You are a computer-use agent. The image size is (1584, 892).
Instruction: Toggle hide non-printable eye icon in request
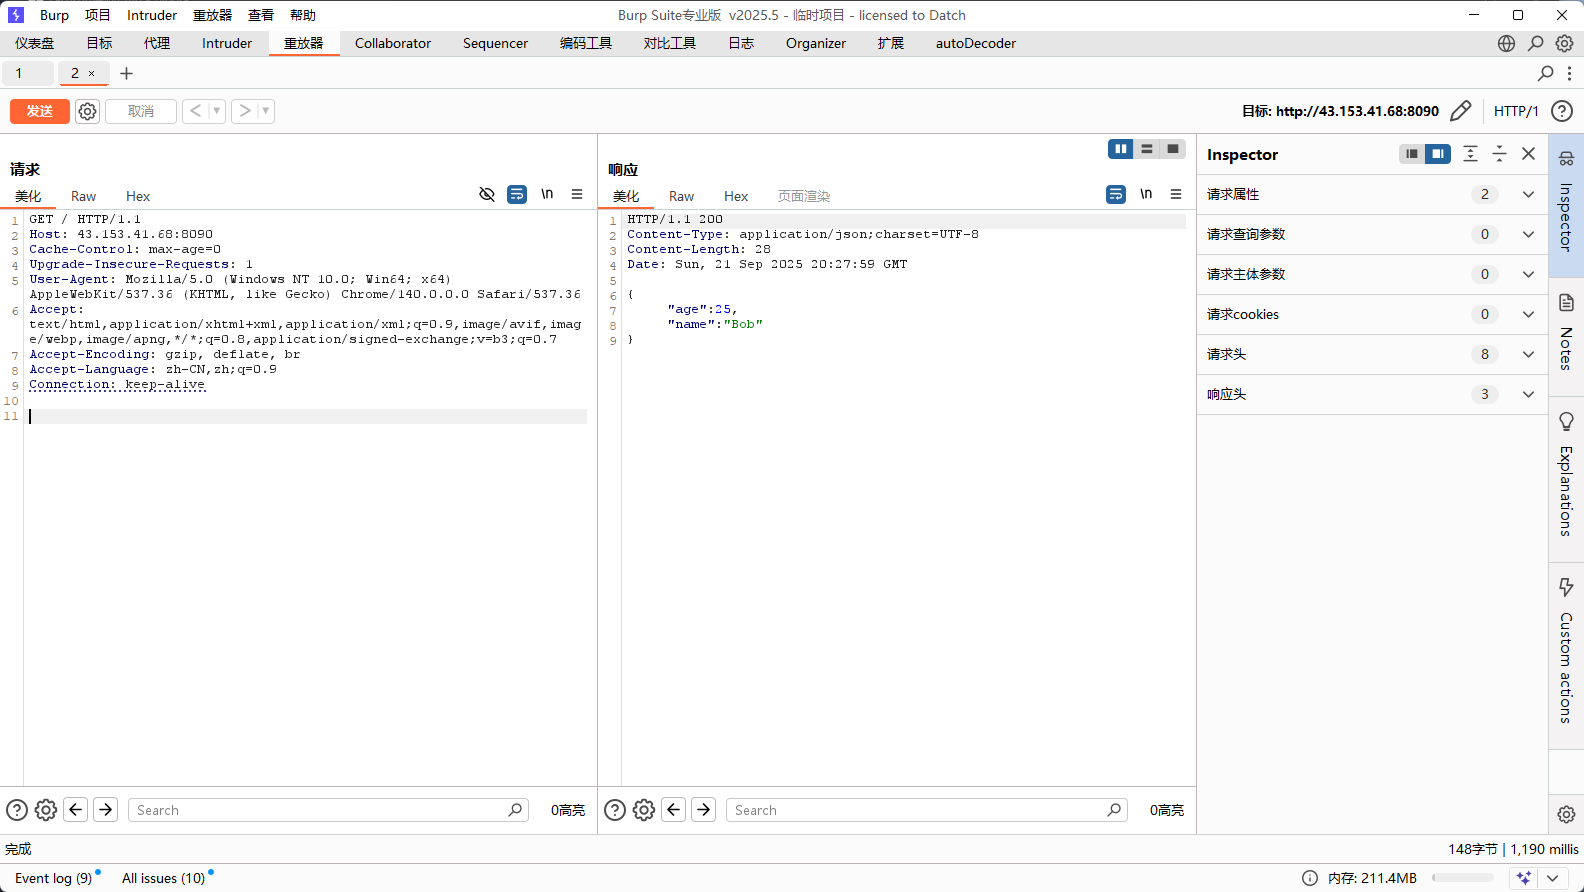(x=487, y=194)
